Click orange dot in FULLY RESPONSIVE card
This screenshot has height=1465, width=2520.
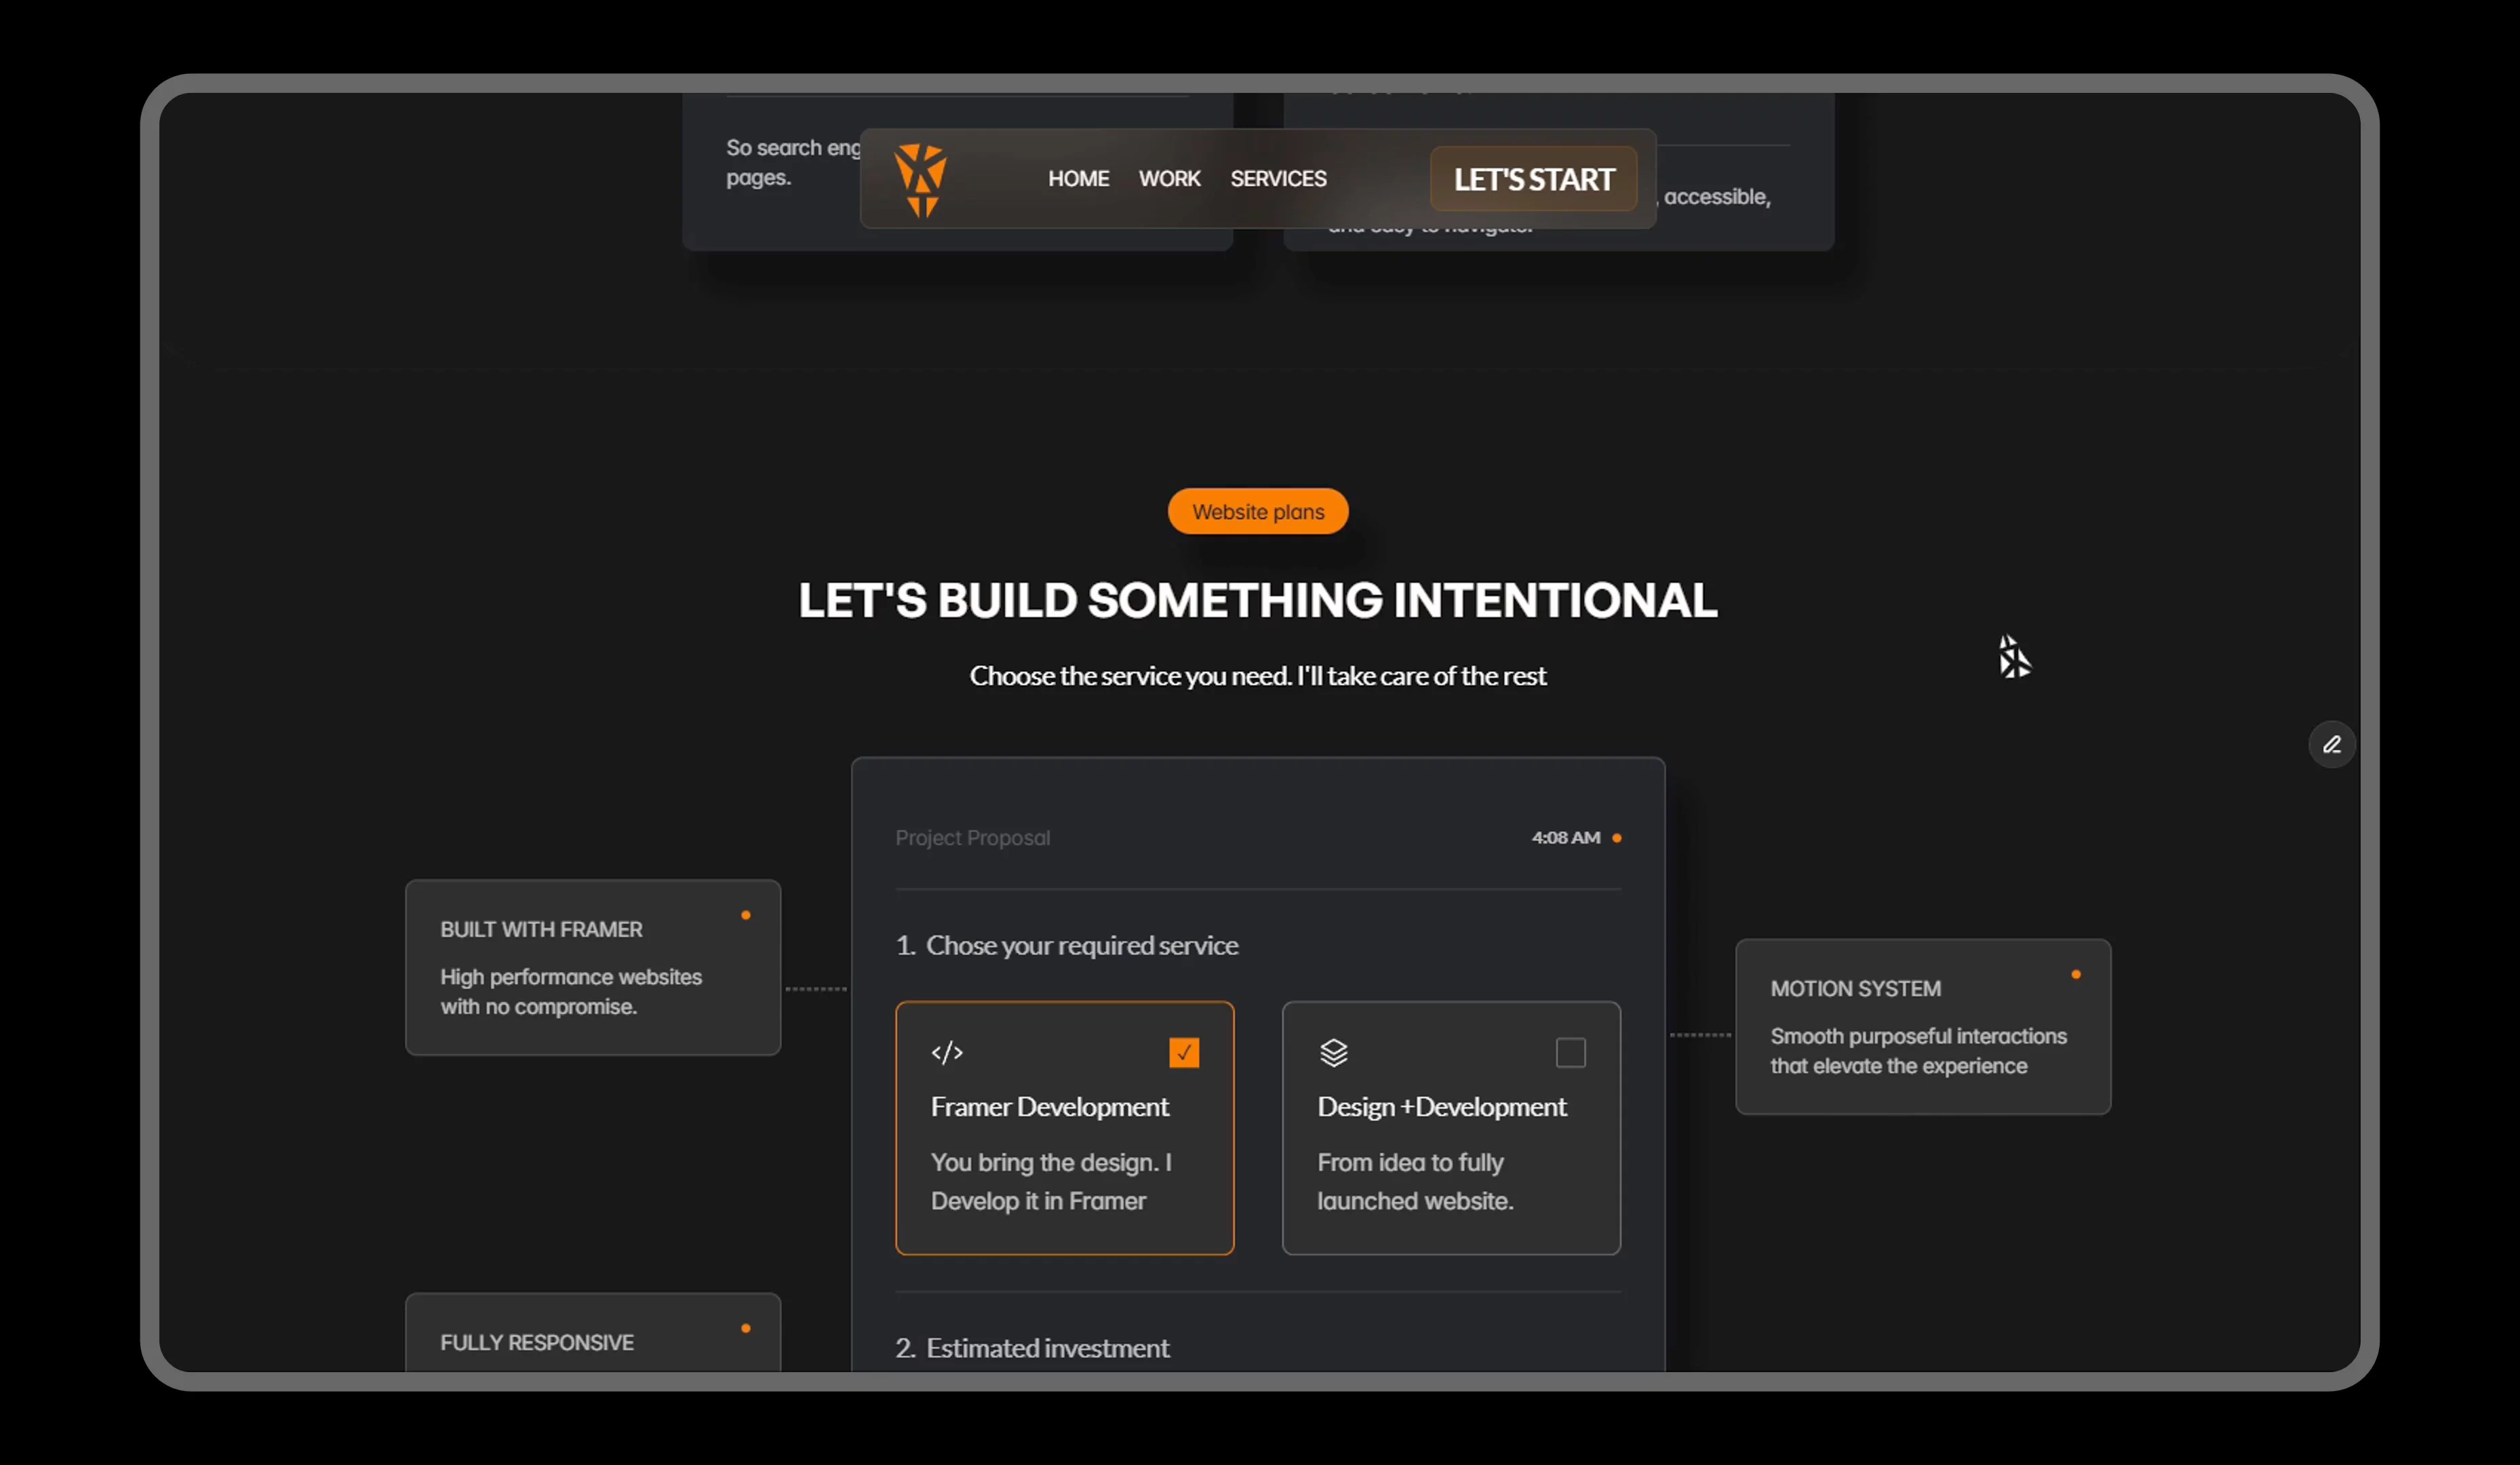[x=745, y=1328]
